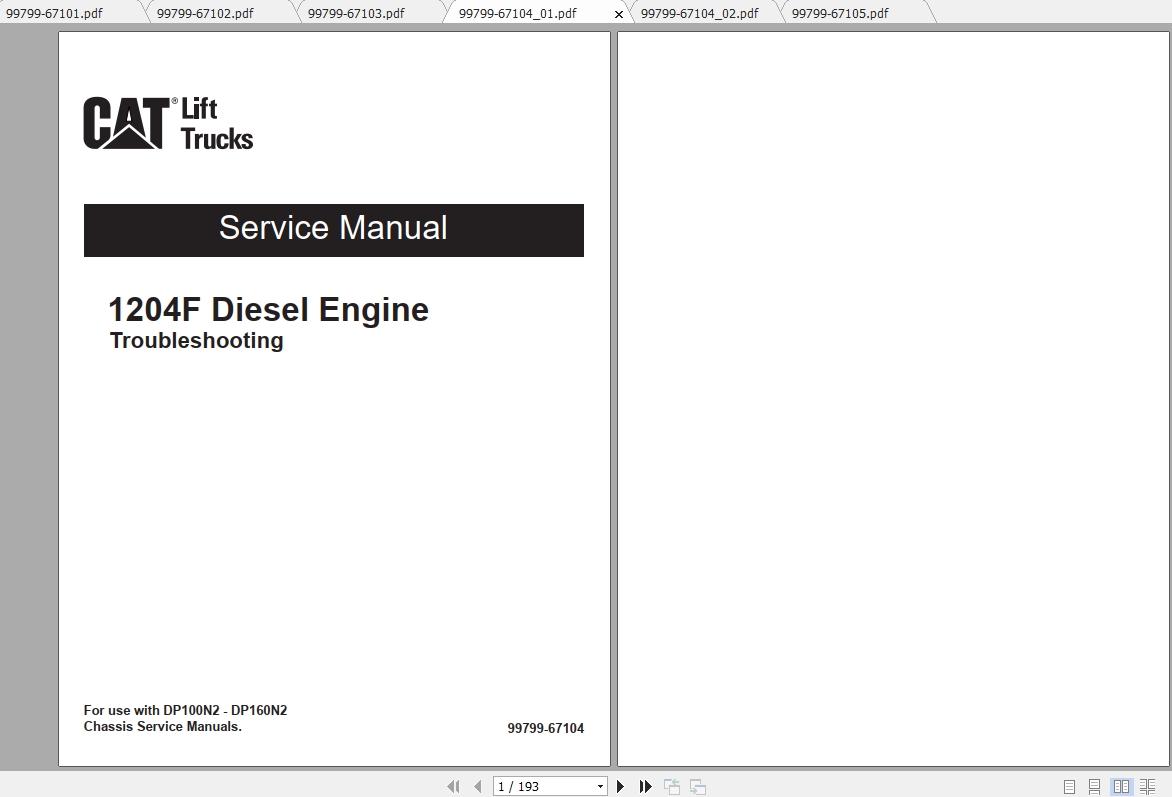Open the 99799-67105.pdf tab
The width and height of the screenshot is (1172, 797).
click(840, 13)
